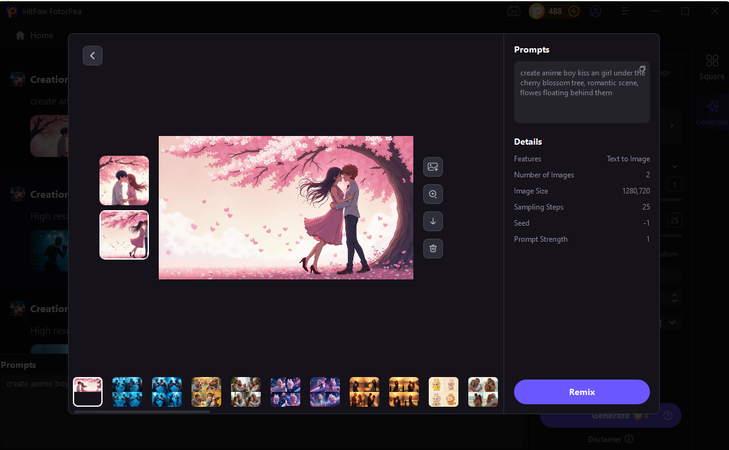Click the horizontal scrollbar under thumbnail strip
Image resolution: width=729 pixels, height=450 pixels.
click(142, 411)
